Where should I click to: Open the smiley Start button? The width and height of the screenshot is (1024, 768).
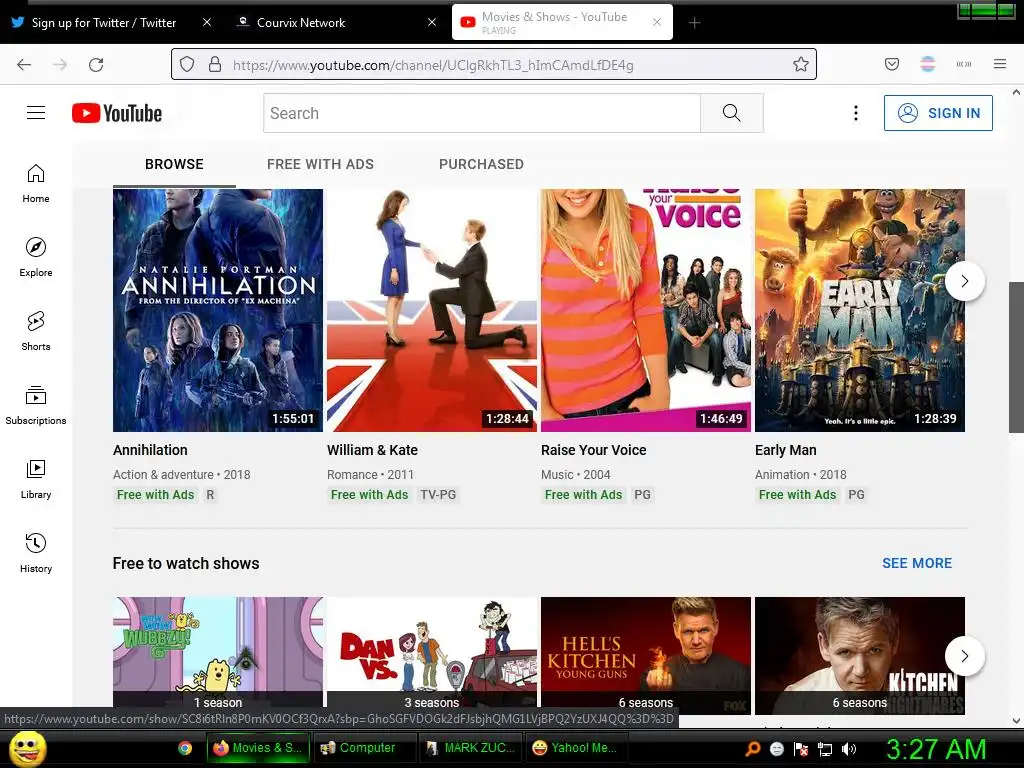(27, 748)
